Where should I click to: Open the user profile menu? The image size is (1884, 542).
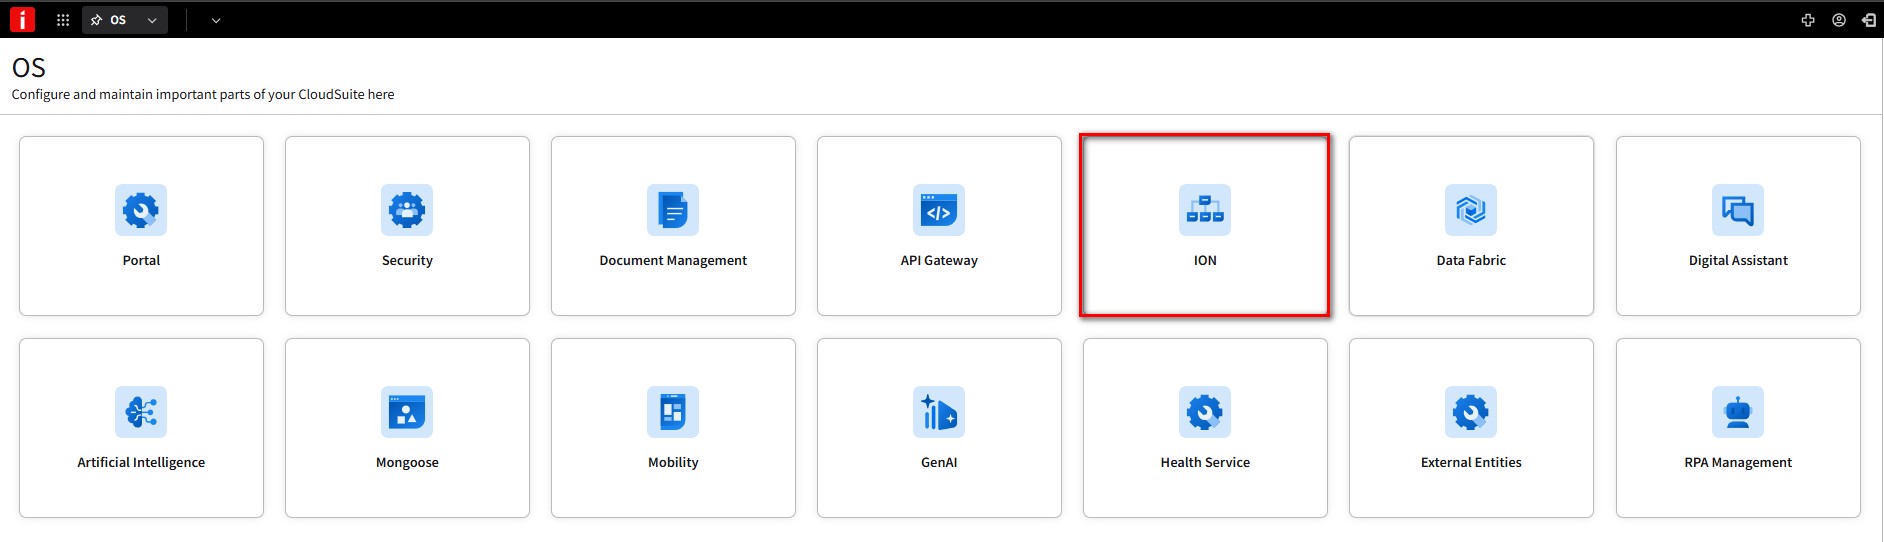click(x=1838, y=20)
